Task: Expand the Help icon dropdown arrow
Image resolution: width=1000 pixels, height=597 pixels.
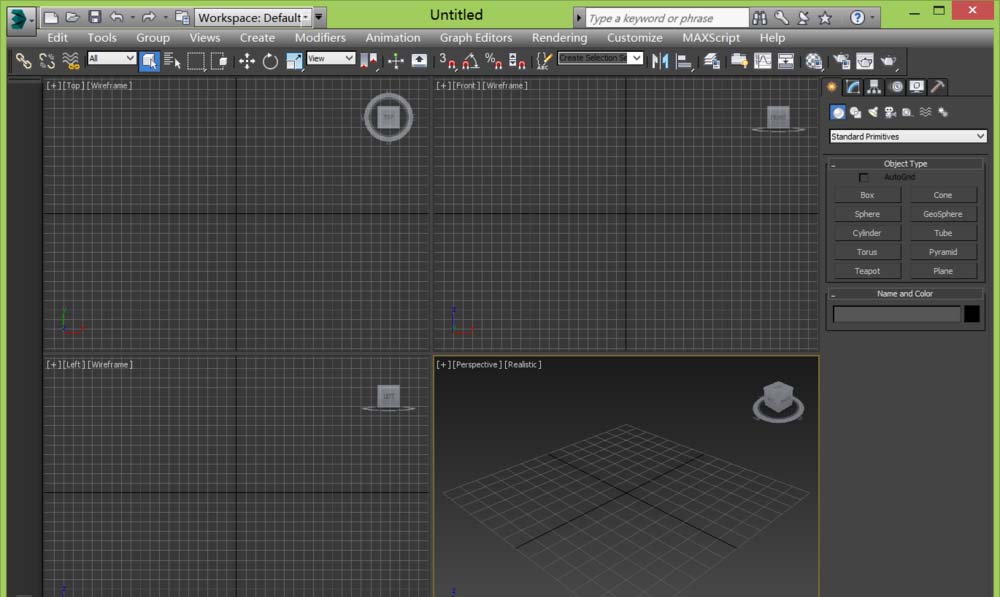Action: (872, 17)
